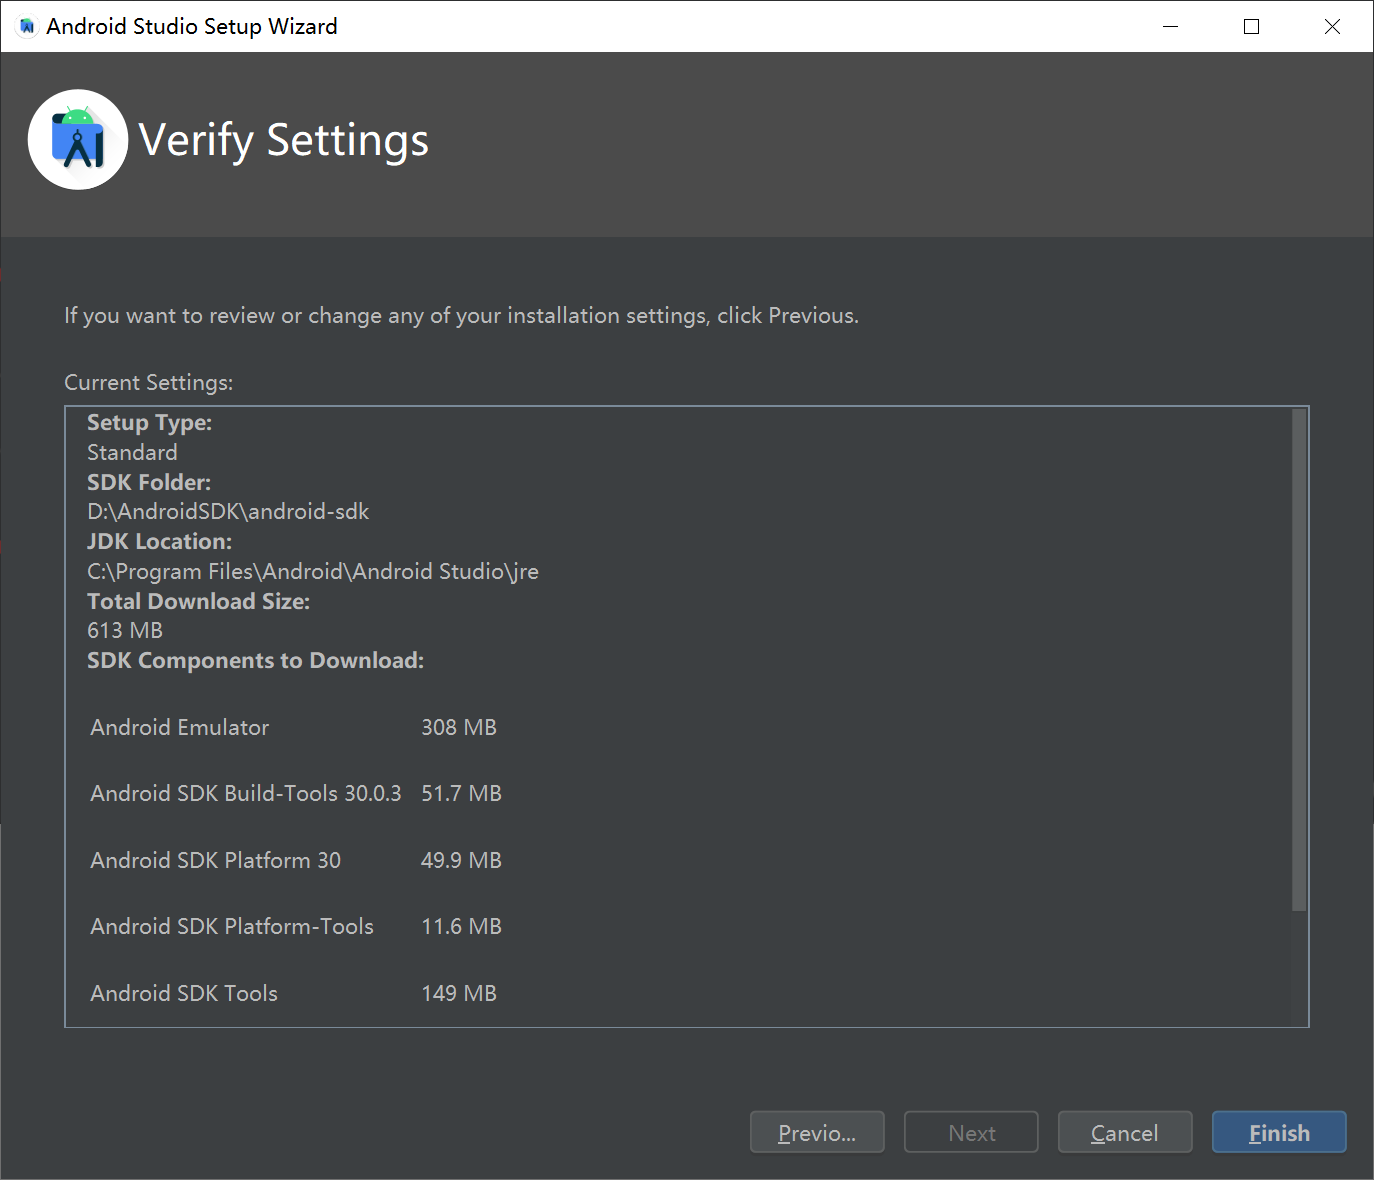Click the Android Studio logo in the header

point(78,140)
